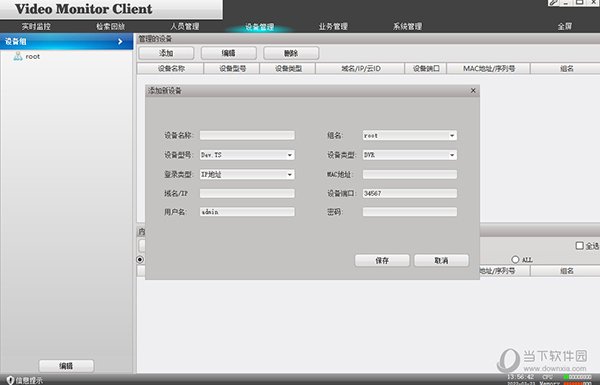The width and height of the screenshot is (600, 385).
Task: Click the 信息提示 shield icon
Action: [x=10, y=380]
